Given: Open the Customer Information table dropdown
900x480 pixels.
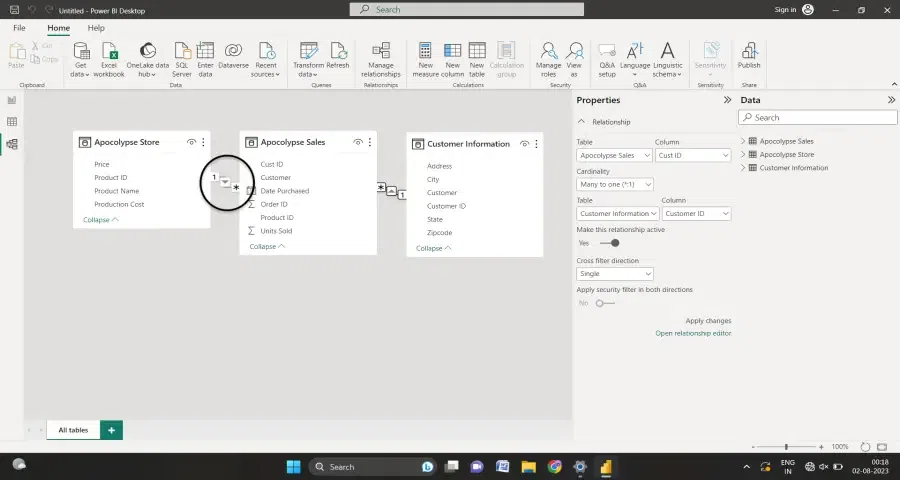Looking at the screenshot, I should click(x=618, y=214).
